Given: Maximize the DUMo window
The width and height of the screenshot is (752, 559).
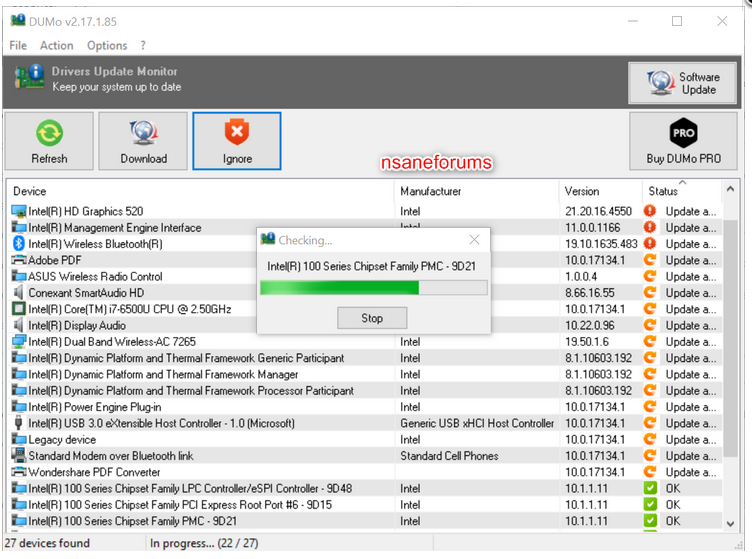Looking at the screenshot, I should click(x=677, y=21).
